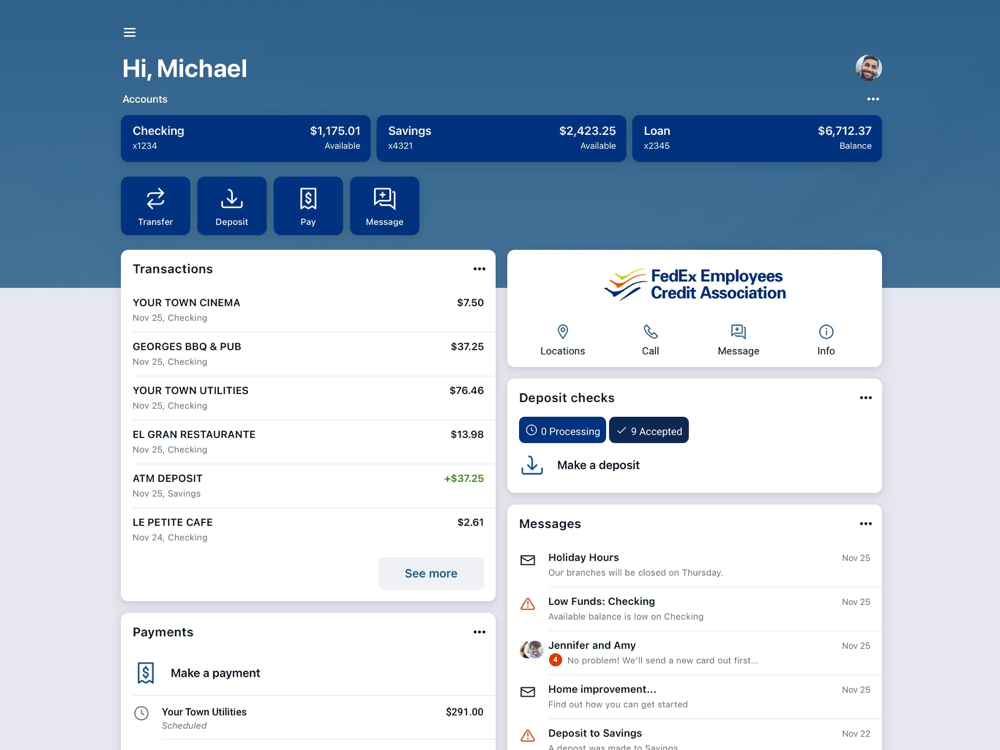Open YOUR TOWN CINEMA transaction
Viewport: 1000px width, 750px height.
pos(308,310)
